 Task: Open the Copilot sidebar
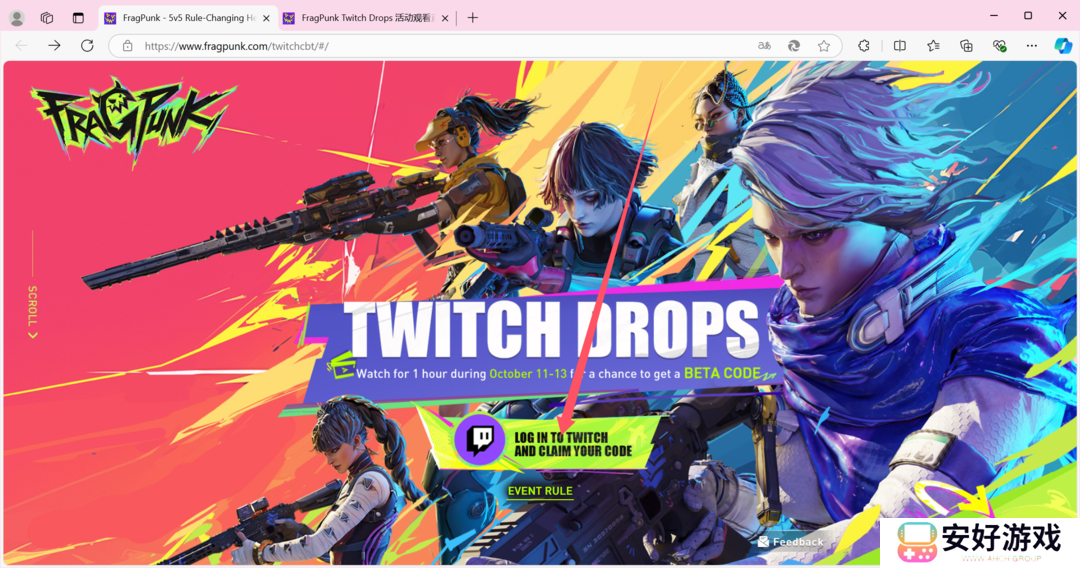click(x=1063, y=46)
